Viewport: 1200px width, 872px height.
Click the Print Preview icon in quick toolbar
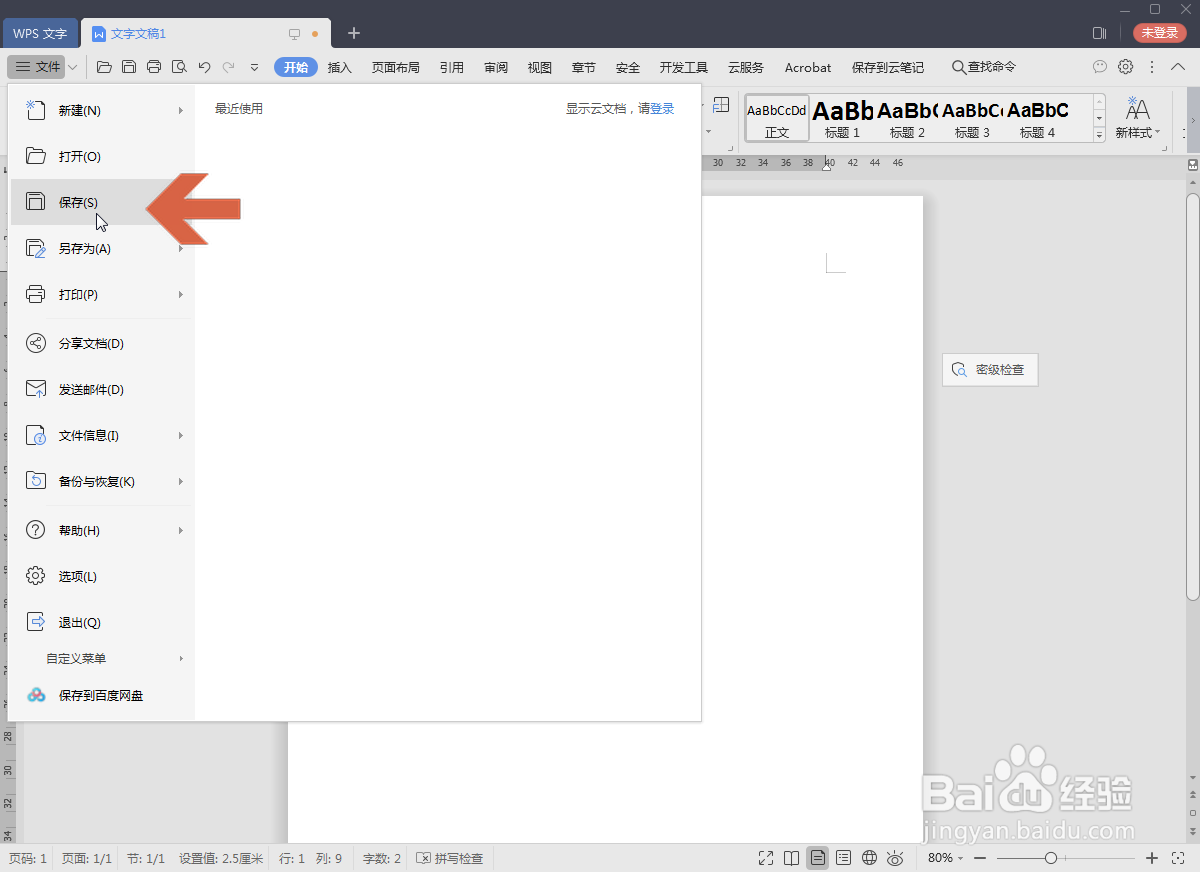pos(179,67)
